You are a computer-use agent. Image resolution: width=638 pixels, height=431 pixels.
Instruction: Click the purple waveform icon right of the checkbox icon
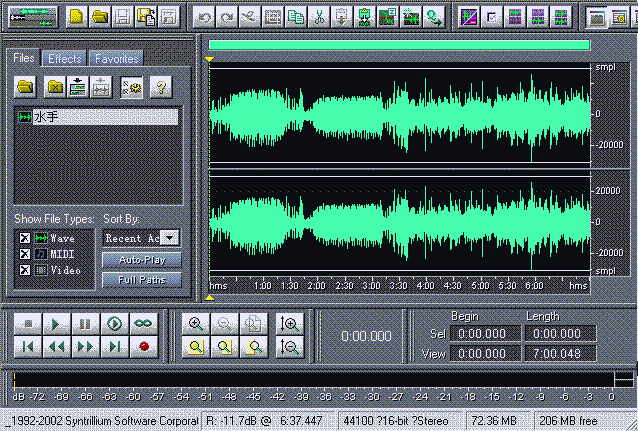click(x=515, y=17)
